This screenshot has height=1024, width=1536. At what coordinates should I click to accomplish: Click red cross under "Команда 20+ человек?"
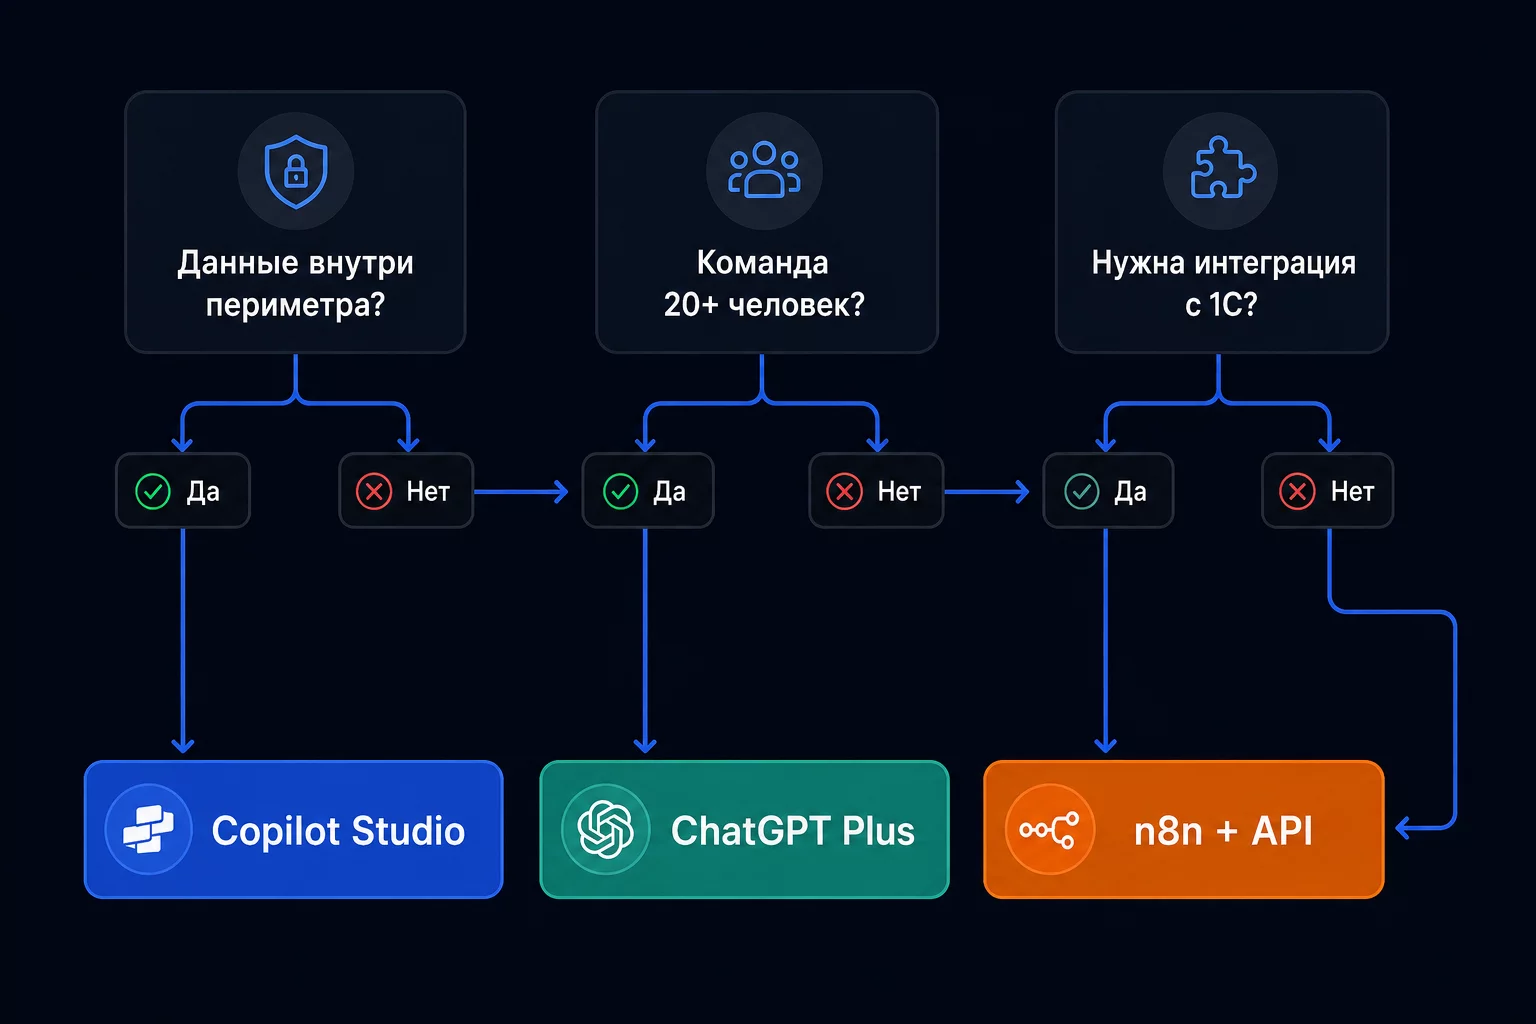point(845,492)
